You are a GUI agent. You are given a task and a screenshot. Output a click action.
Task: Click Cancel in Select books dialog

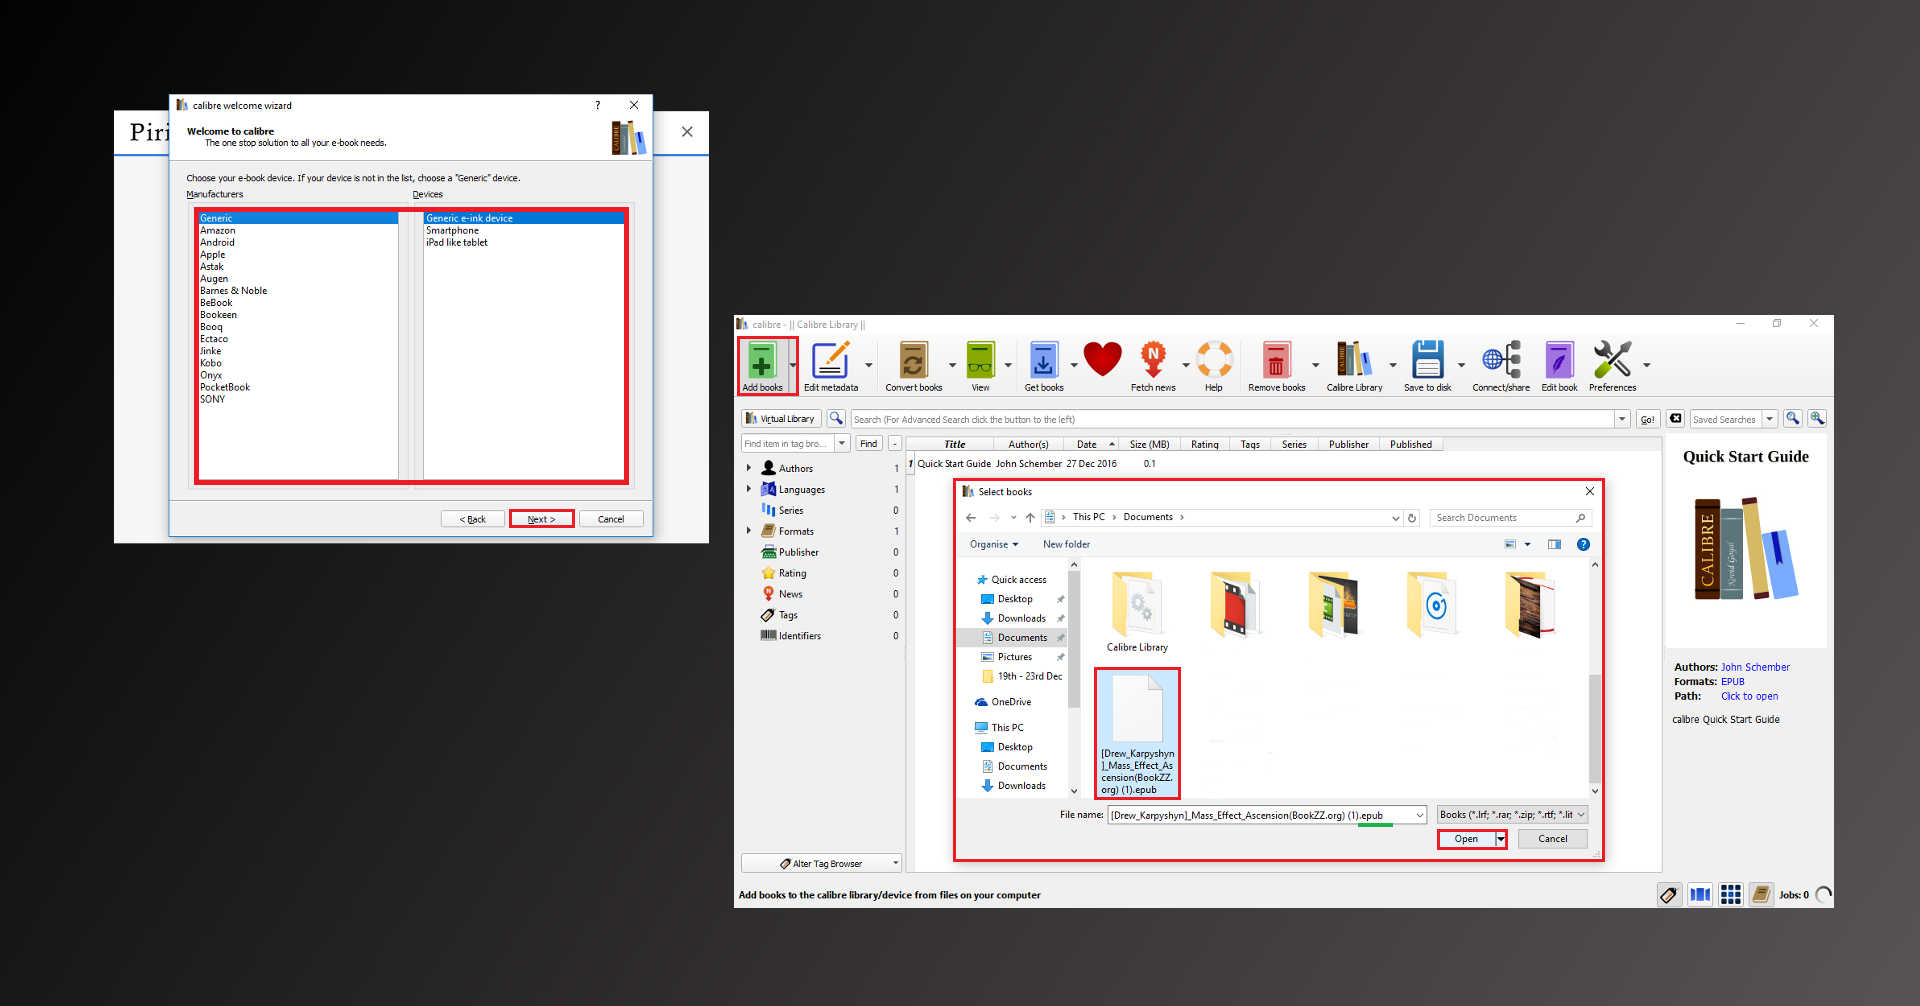1552,839
